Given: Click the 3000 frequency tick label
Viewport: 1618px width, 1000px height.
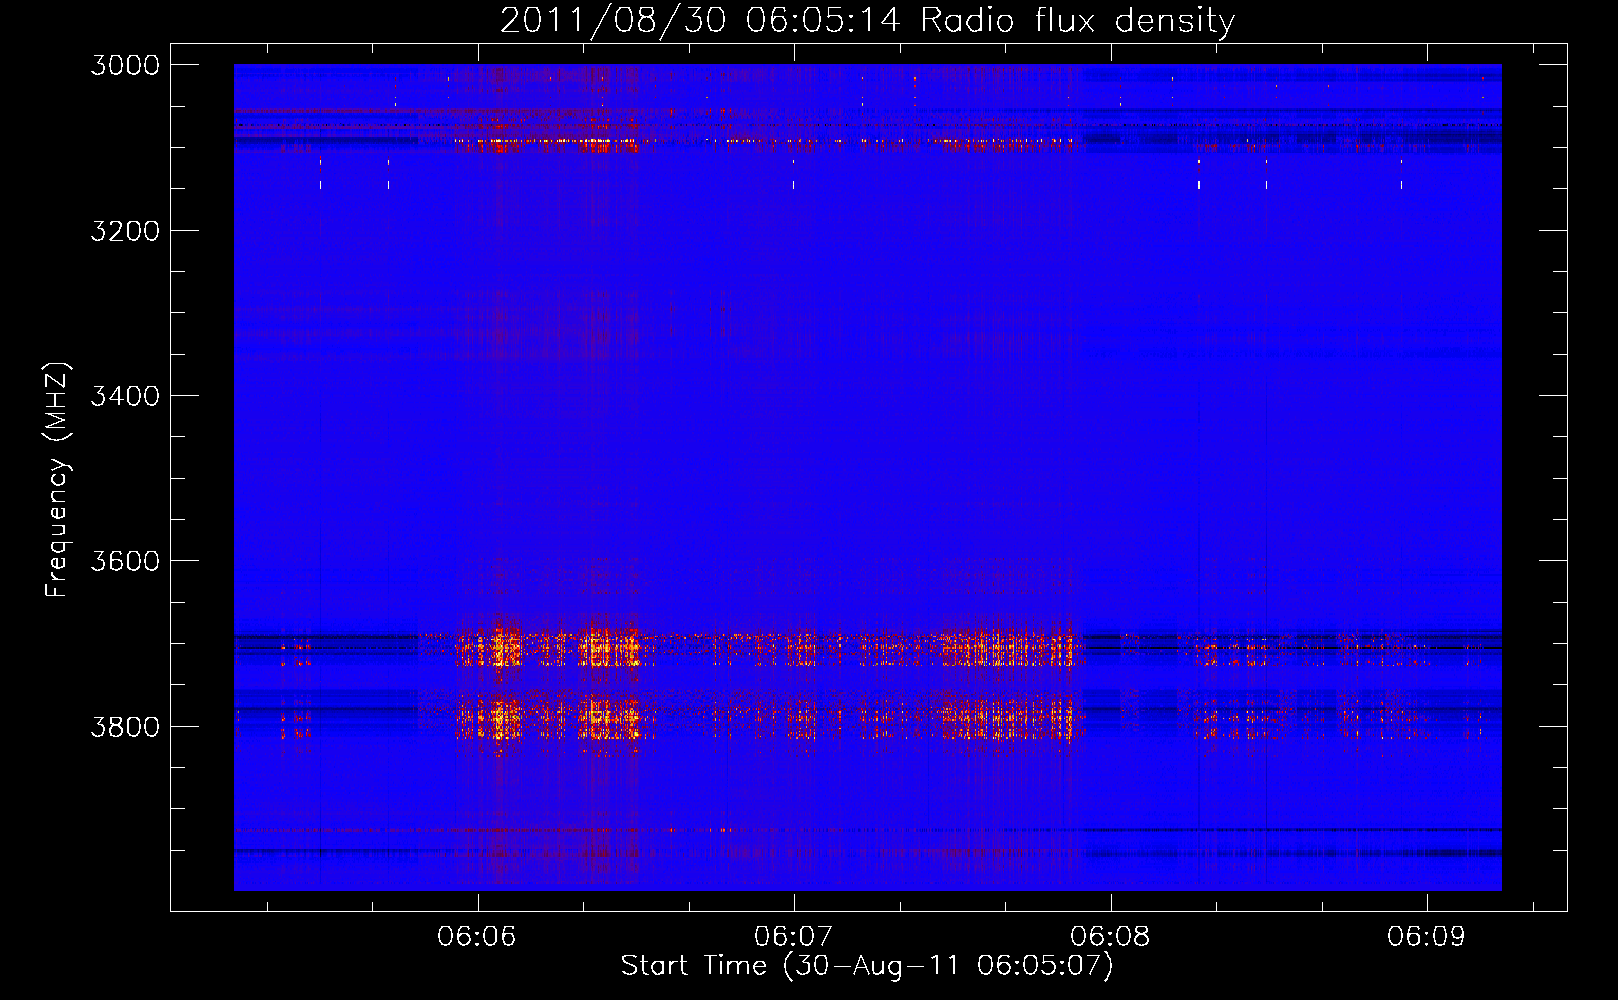Looking at the screenshot, I should click(125, 65).
